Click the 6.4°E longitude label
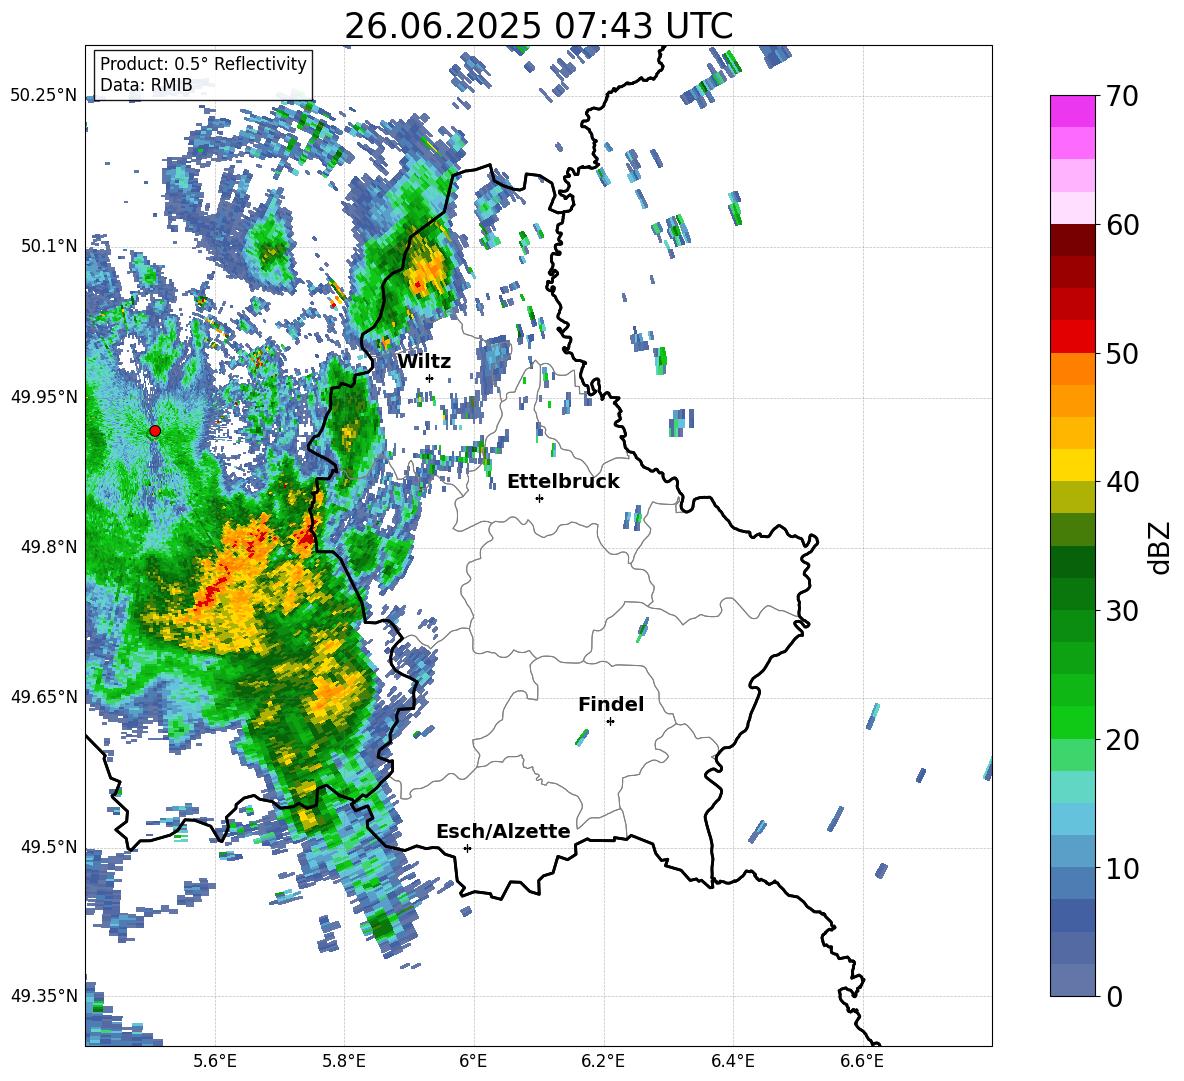The width and height of the screenshot is (1184, 1081). [x=732, y=1061]
